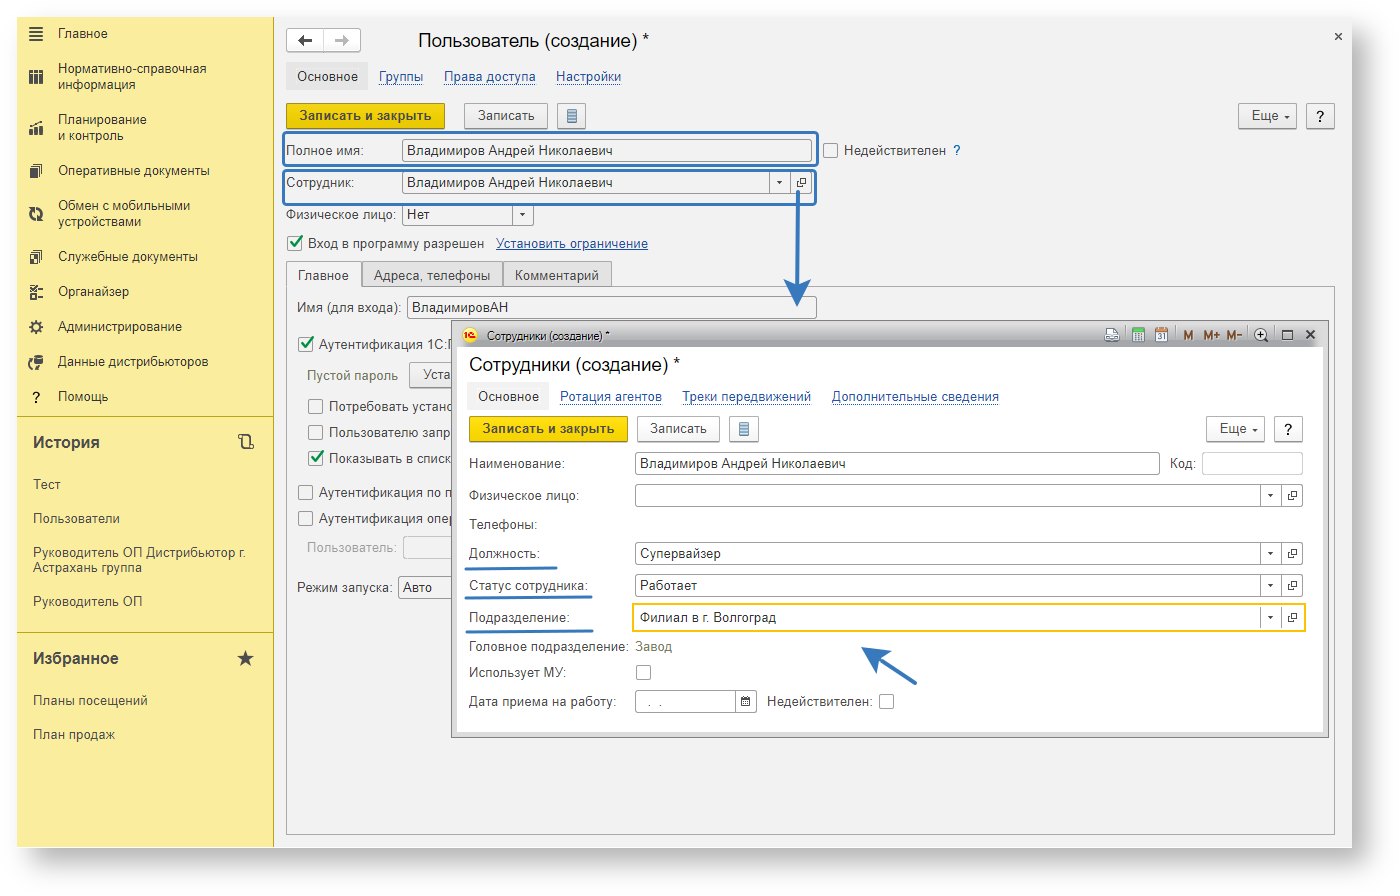Open Физическое лицо linked record in Сотрудники

pos(1292,495)
